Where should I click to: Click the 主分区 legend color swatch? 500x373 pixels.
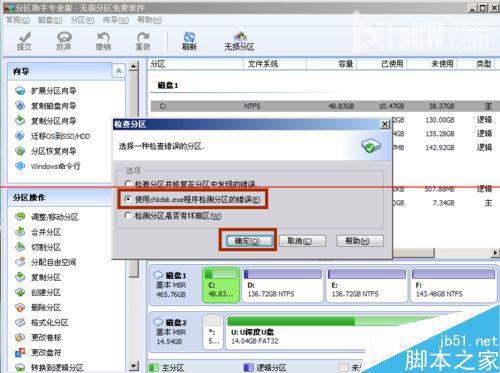click(154, 367)
